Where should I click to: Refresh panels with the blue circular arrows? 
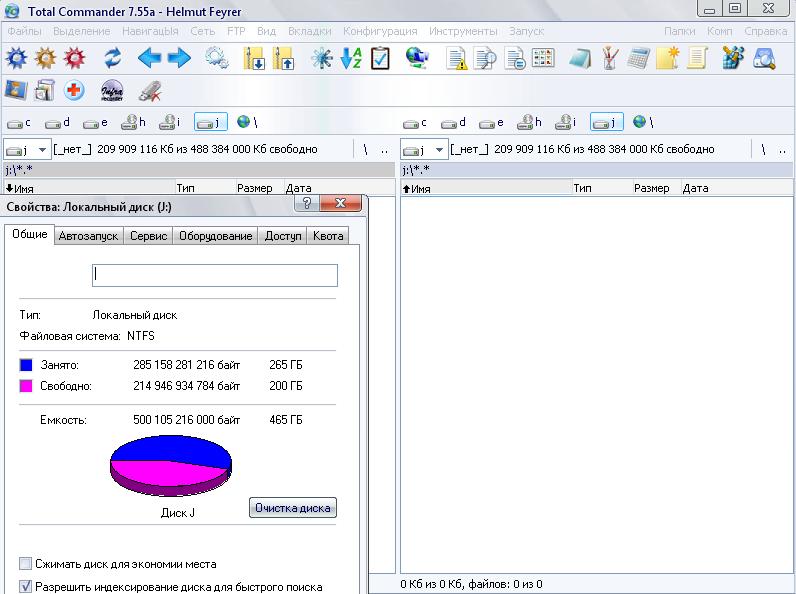[x=112, y=58]
